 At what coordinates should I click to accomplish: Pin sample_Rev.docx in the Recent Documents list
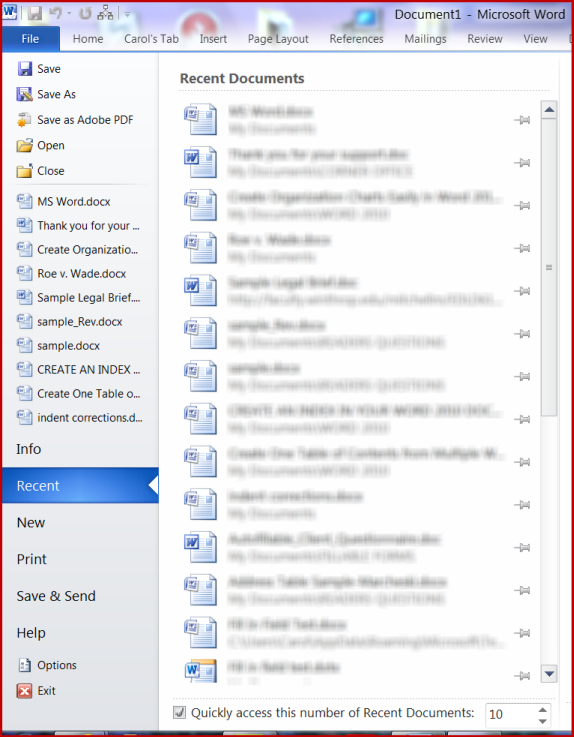click(x=522, y=334)
